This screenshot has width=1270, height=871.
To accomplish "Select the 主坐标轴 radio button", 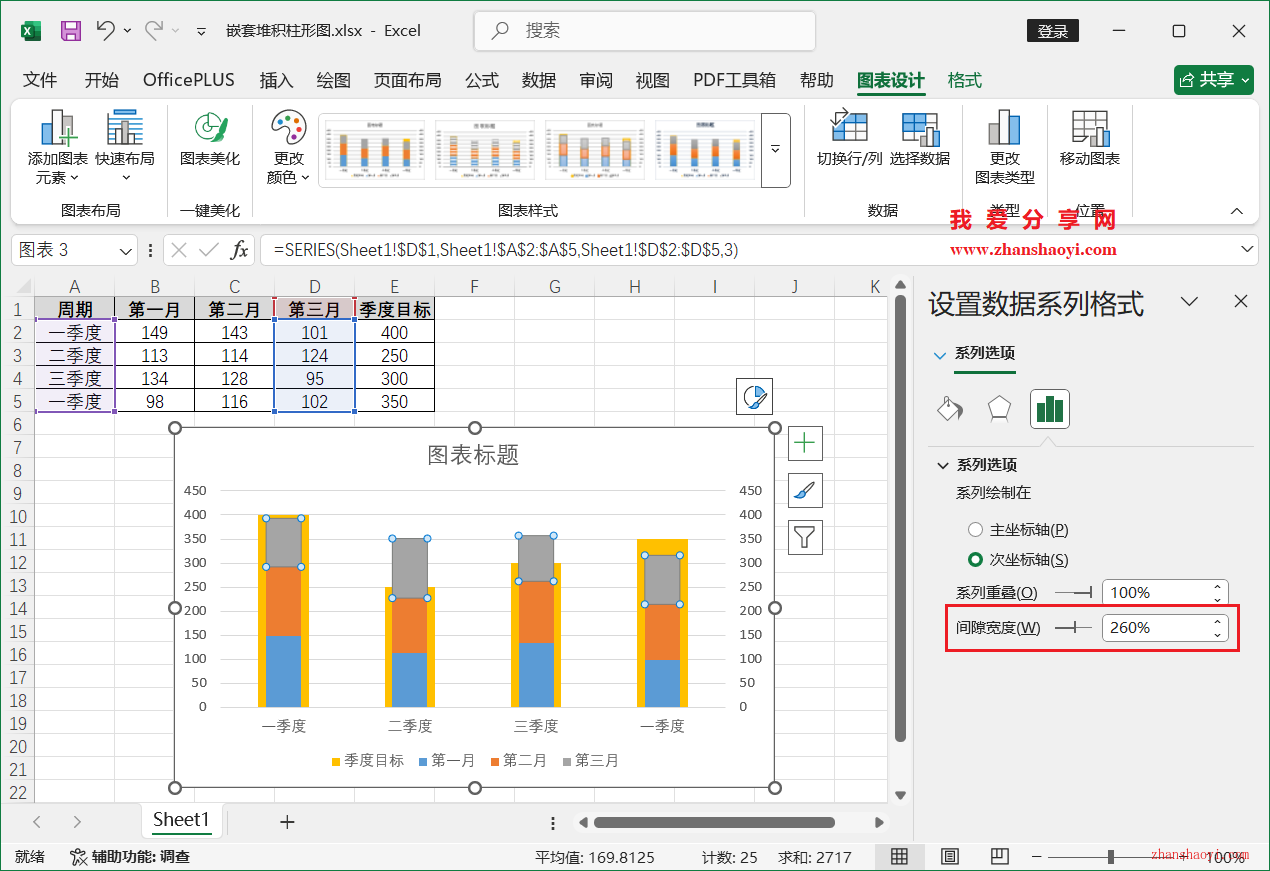I will (x=975, y=529).
